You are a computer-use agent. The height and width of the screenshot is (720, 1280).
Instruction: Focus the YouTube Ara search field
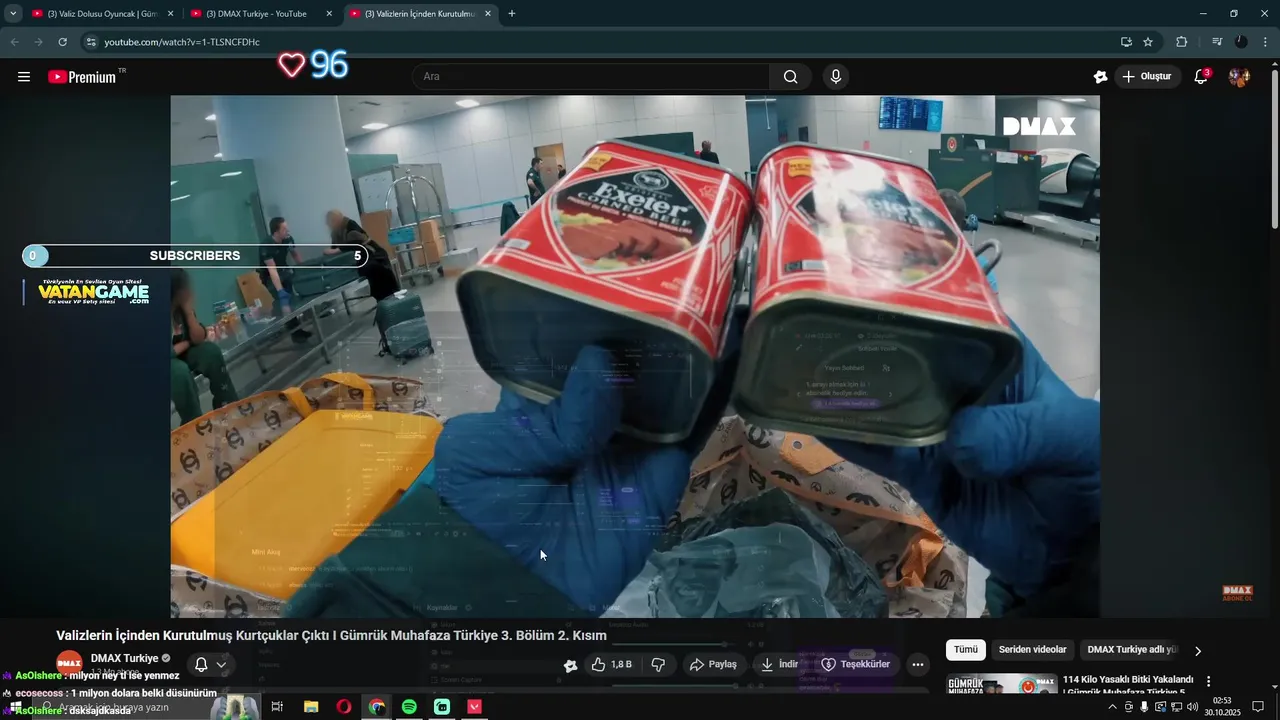(x=591, y=77)
